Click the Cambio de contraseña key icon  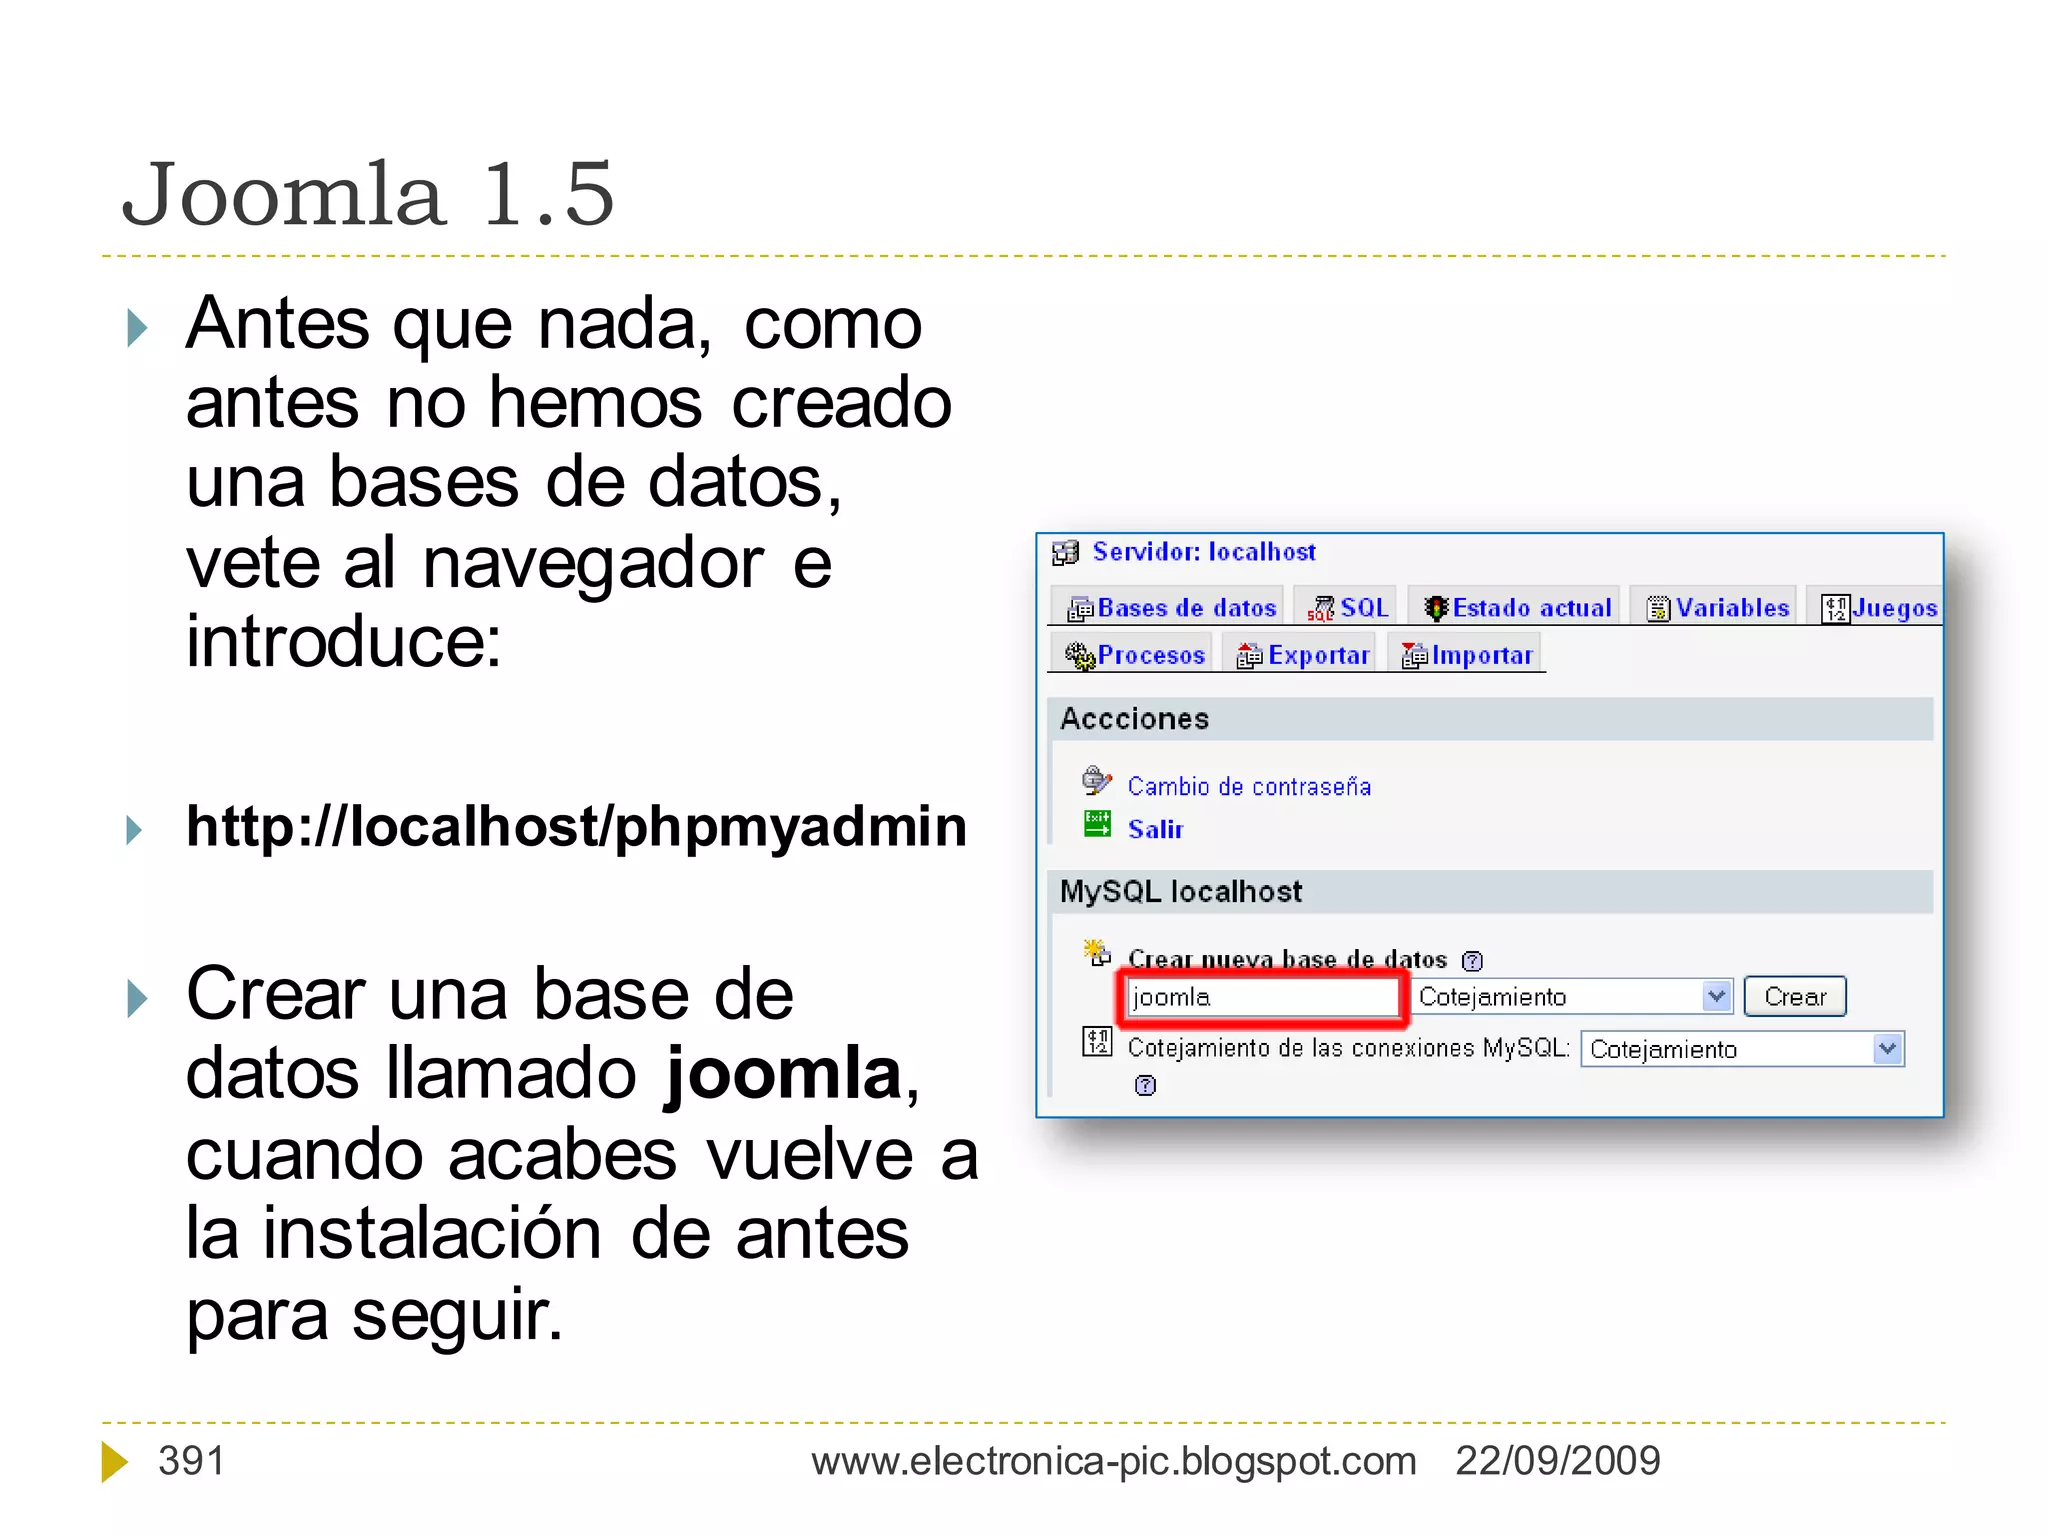point(1097,780)
